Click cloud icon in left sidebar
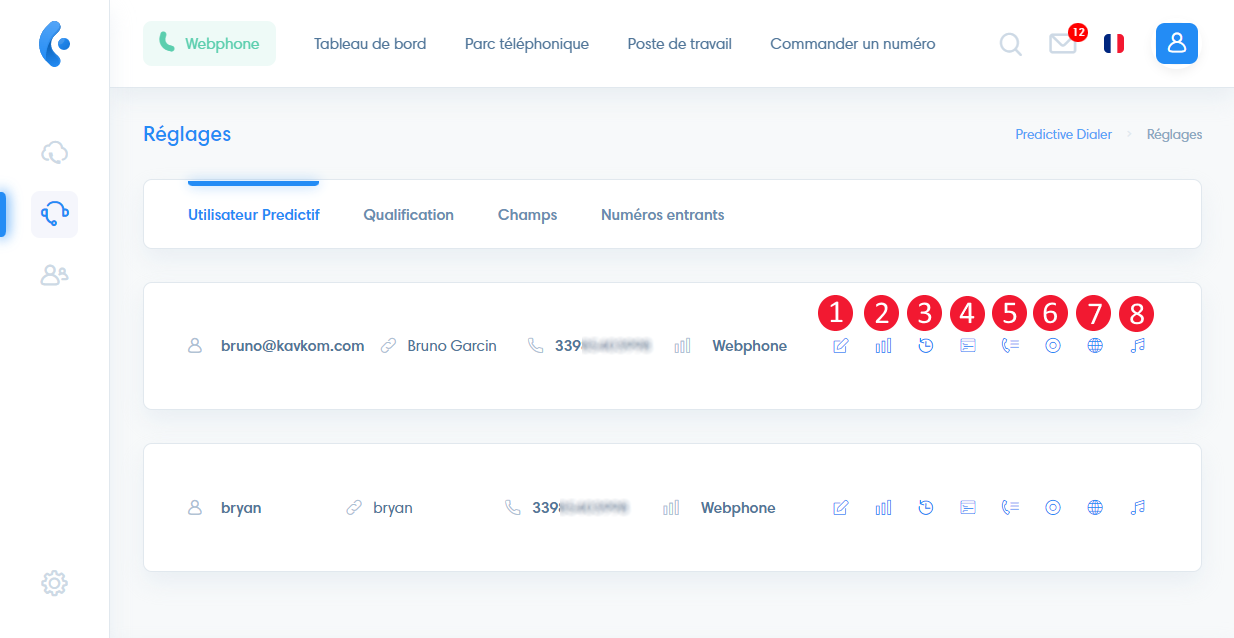This screenshot has height=638, width=1234. pos(54,153)
